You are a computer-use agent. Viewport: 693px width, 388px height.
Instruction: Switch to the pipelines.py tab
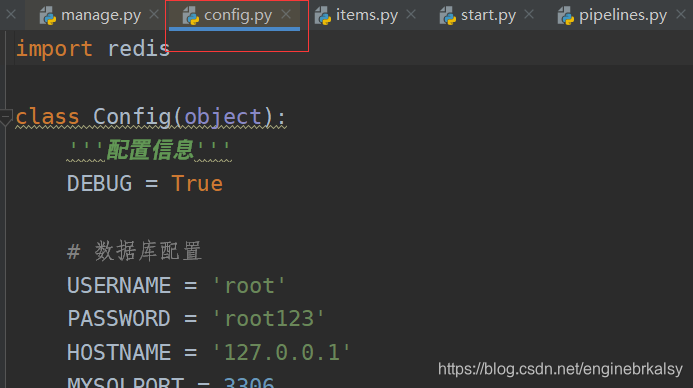coord(622,15)
